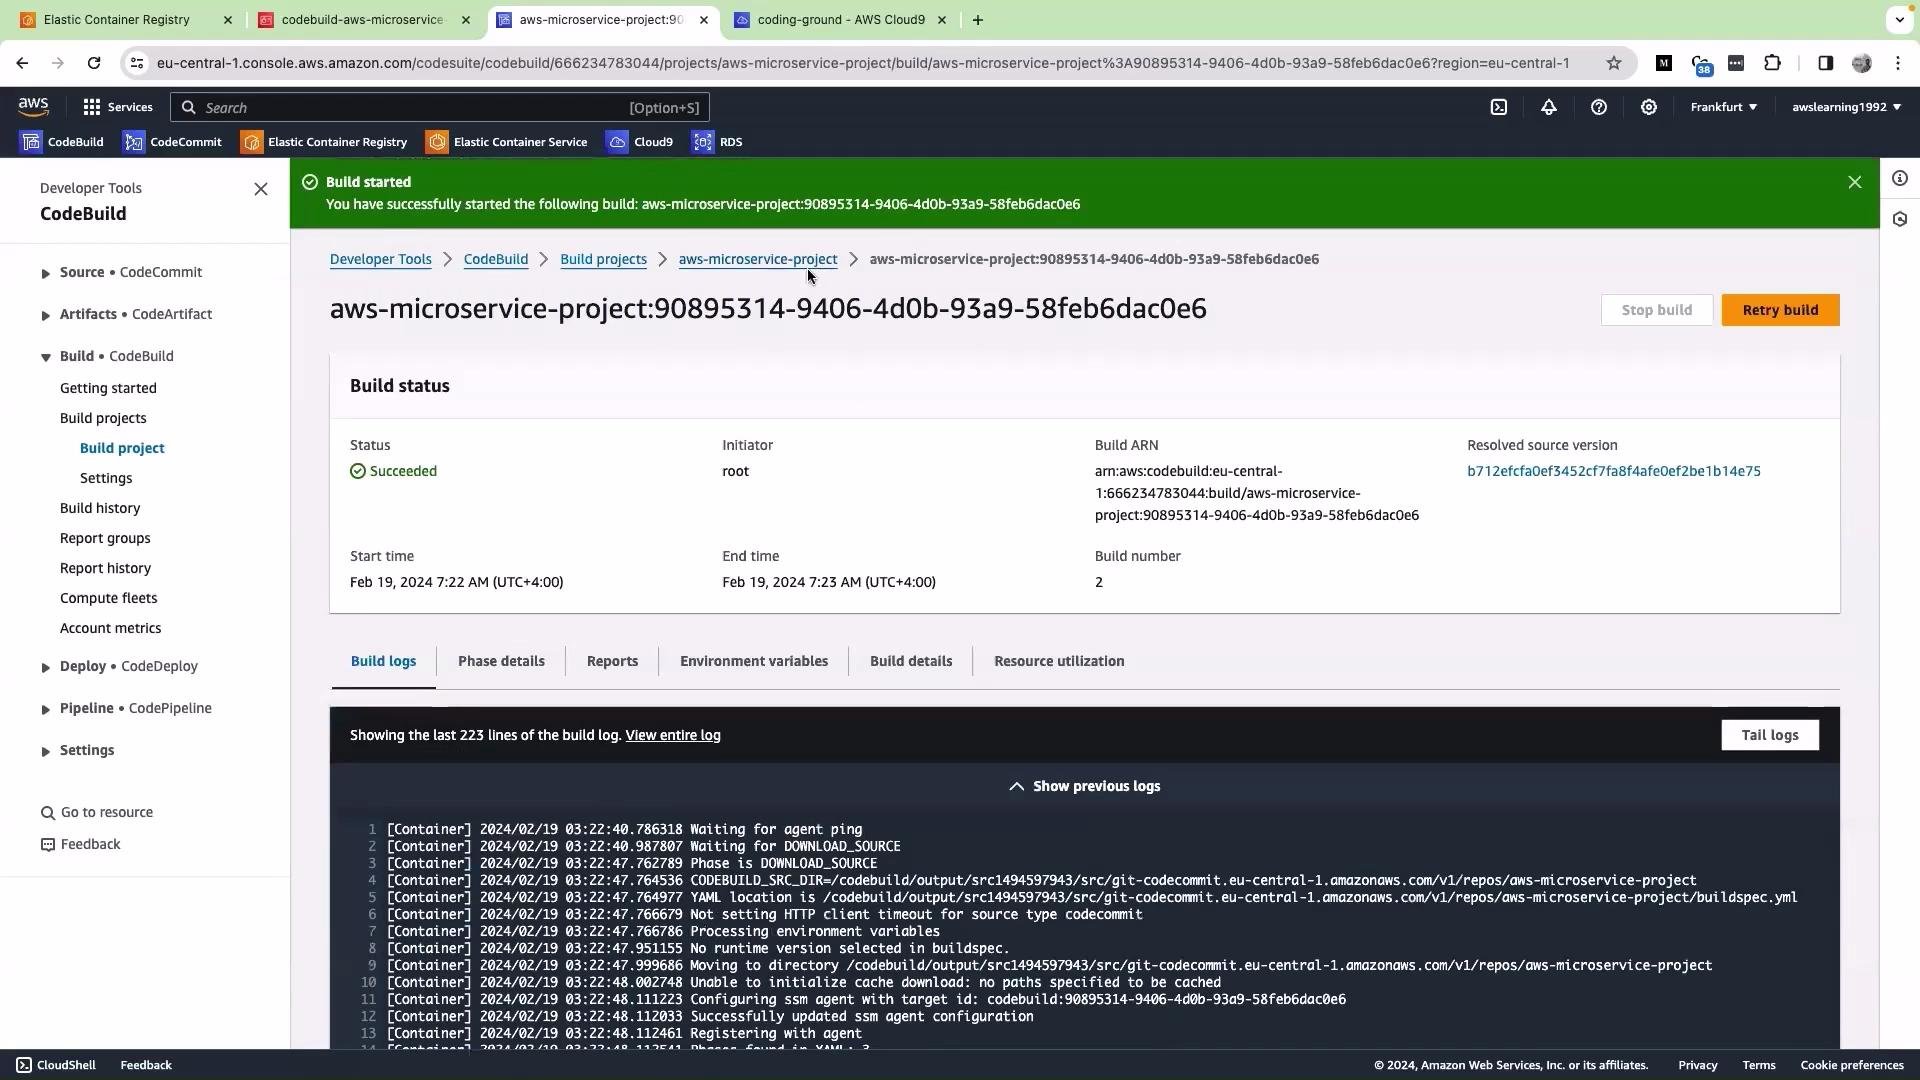The height and width of the screenshot is (1080, 1920).
Task: Open Cookie preferences in footer
Action: (1851, 1065)
